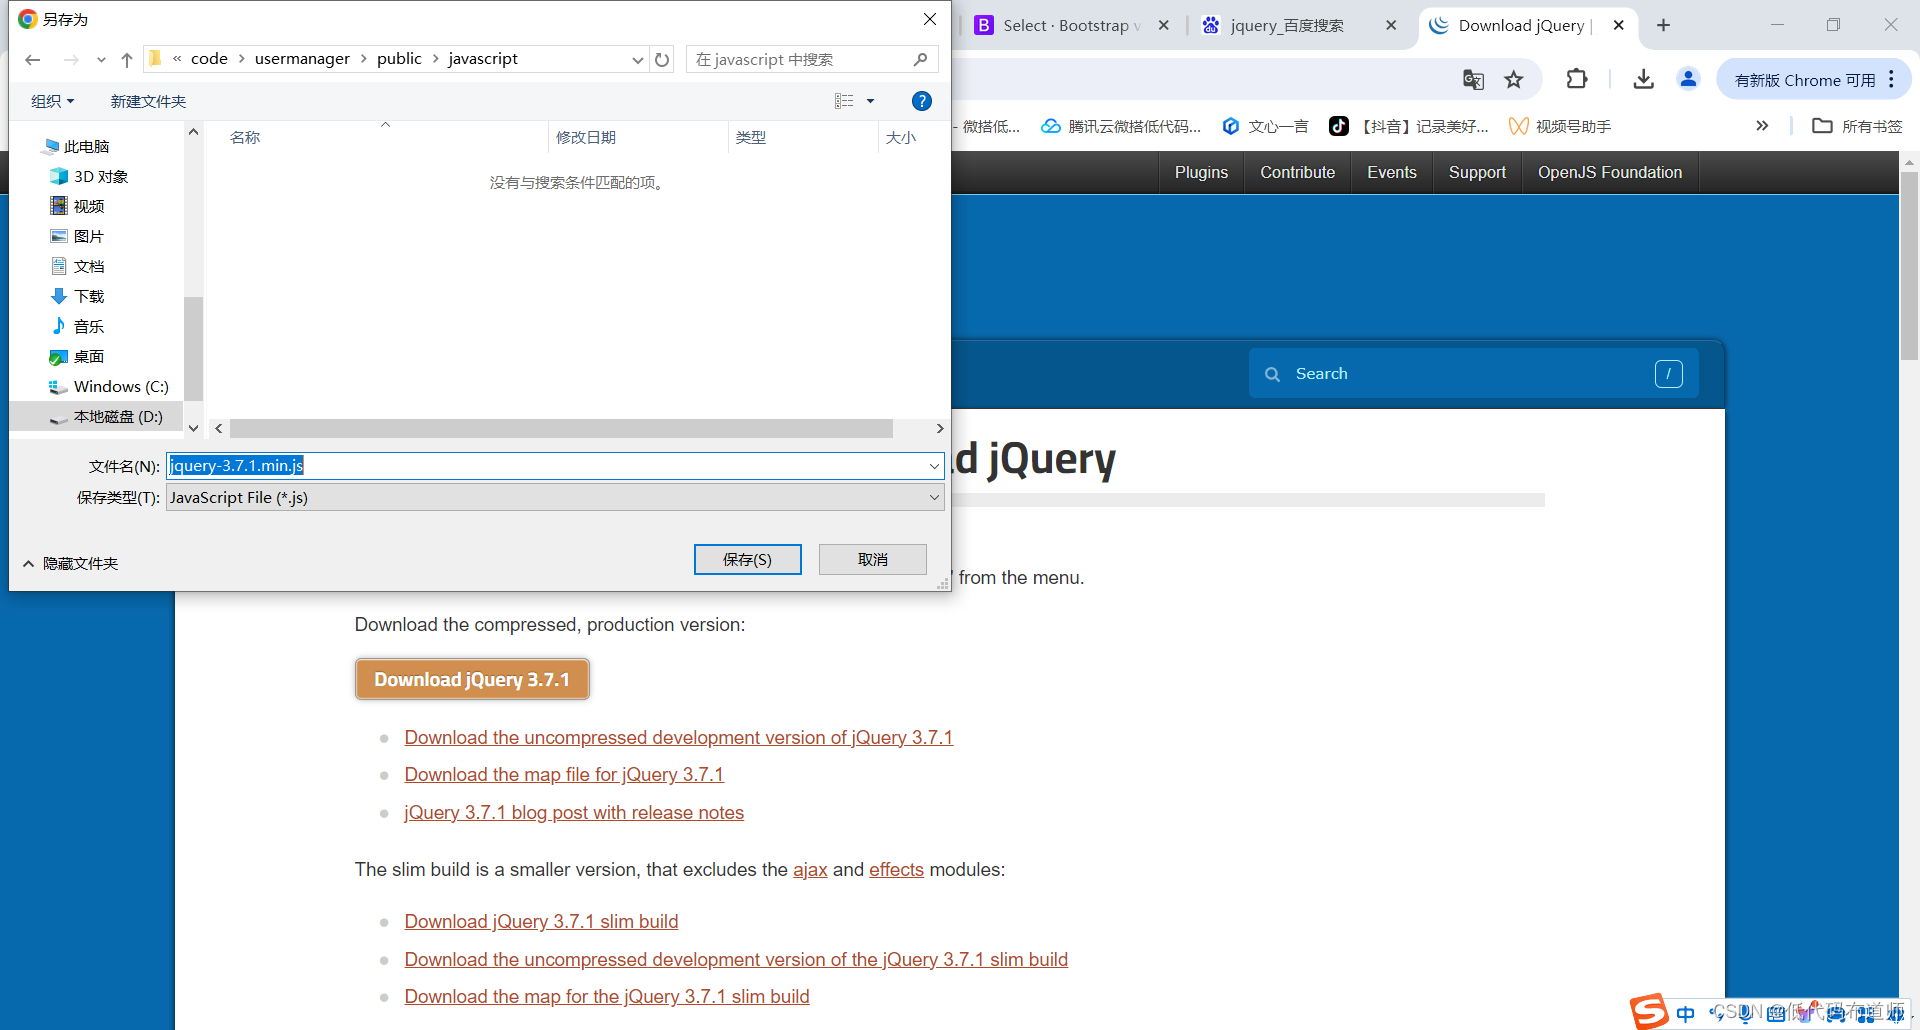
Task: Open 文心一言 bookmark
Action: click(1265, 126)
